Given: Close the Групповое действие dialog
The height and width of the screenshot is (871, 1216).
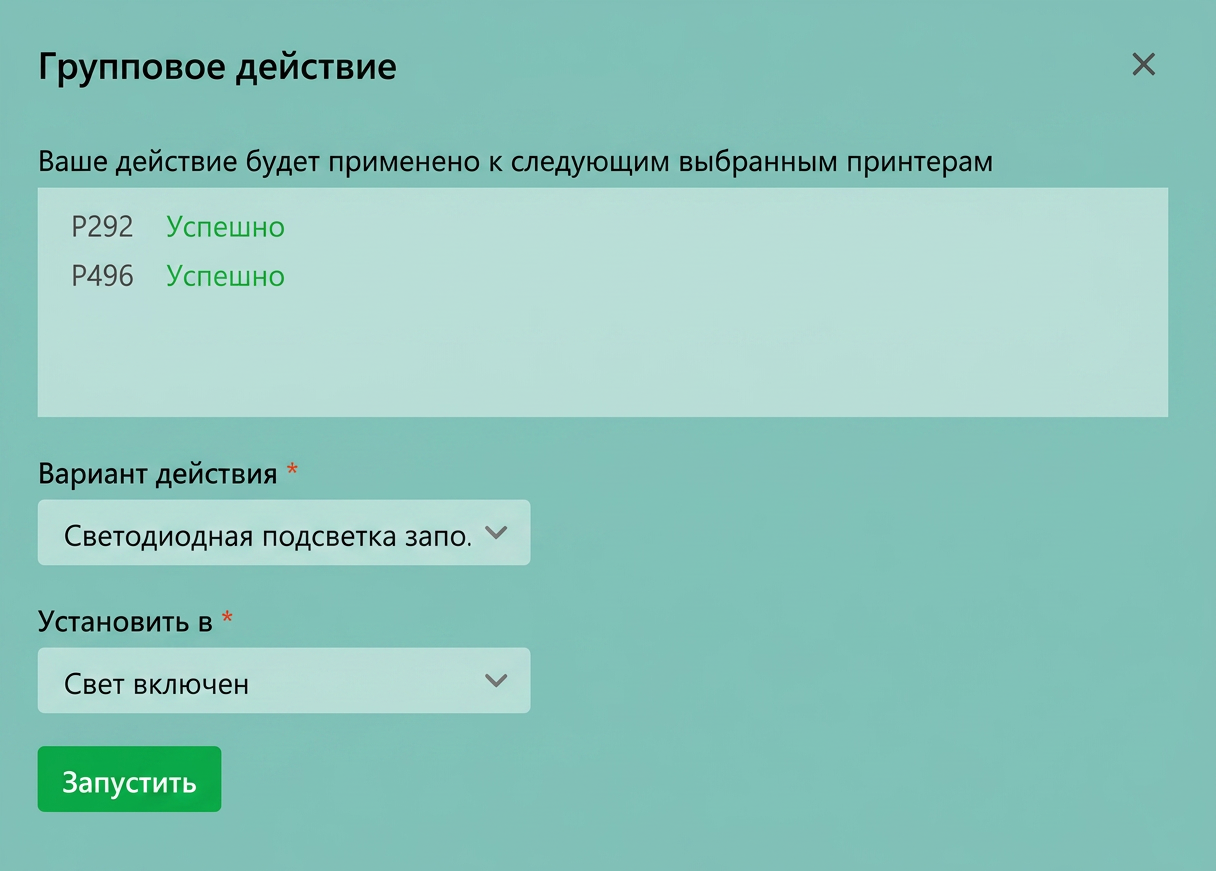Looking at the screenshot, I should point(1143,65).
